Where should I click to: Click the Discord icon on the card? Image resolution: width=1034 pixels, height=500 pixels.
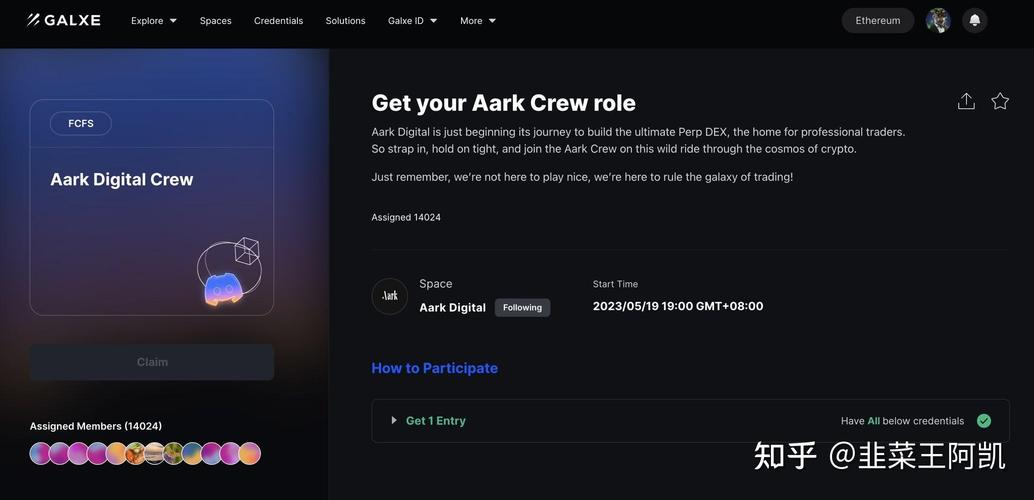(x=224, y=289)
